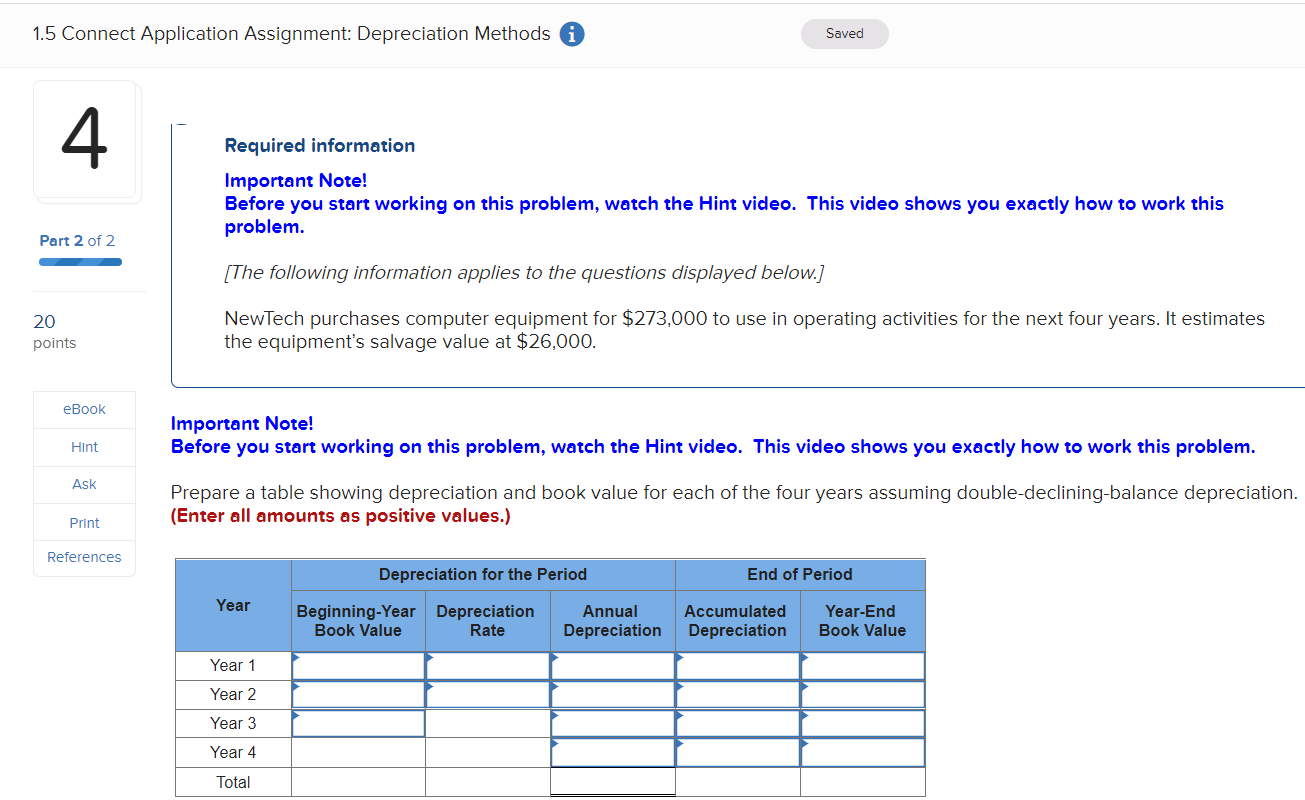
Task: Click the Ask link
Action: click(x=84, y=484)
